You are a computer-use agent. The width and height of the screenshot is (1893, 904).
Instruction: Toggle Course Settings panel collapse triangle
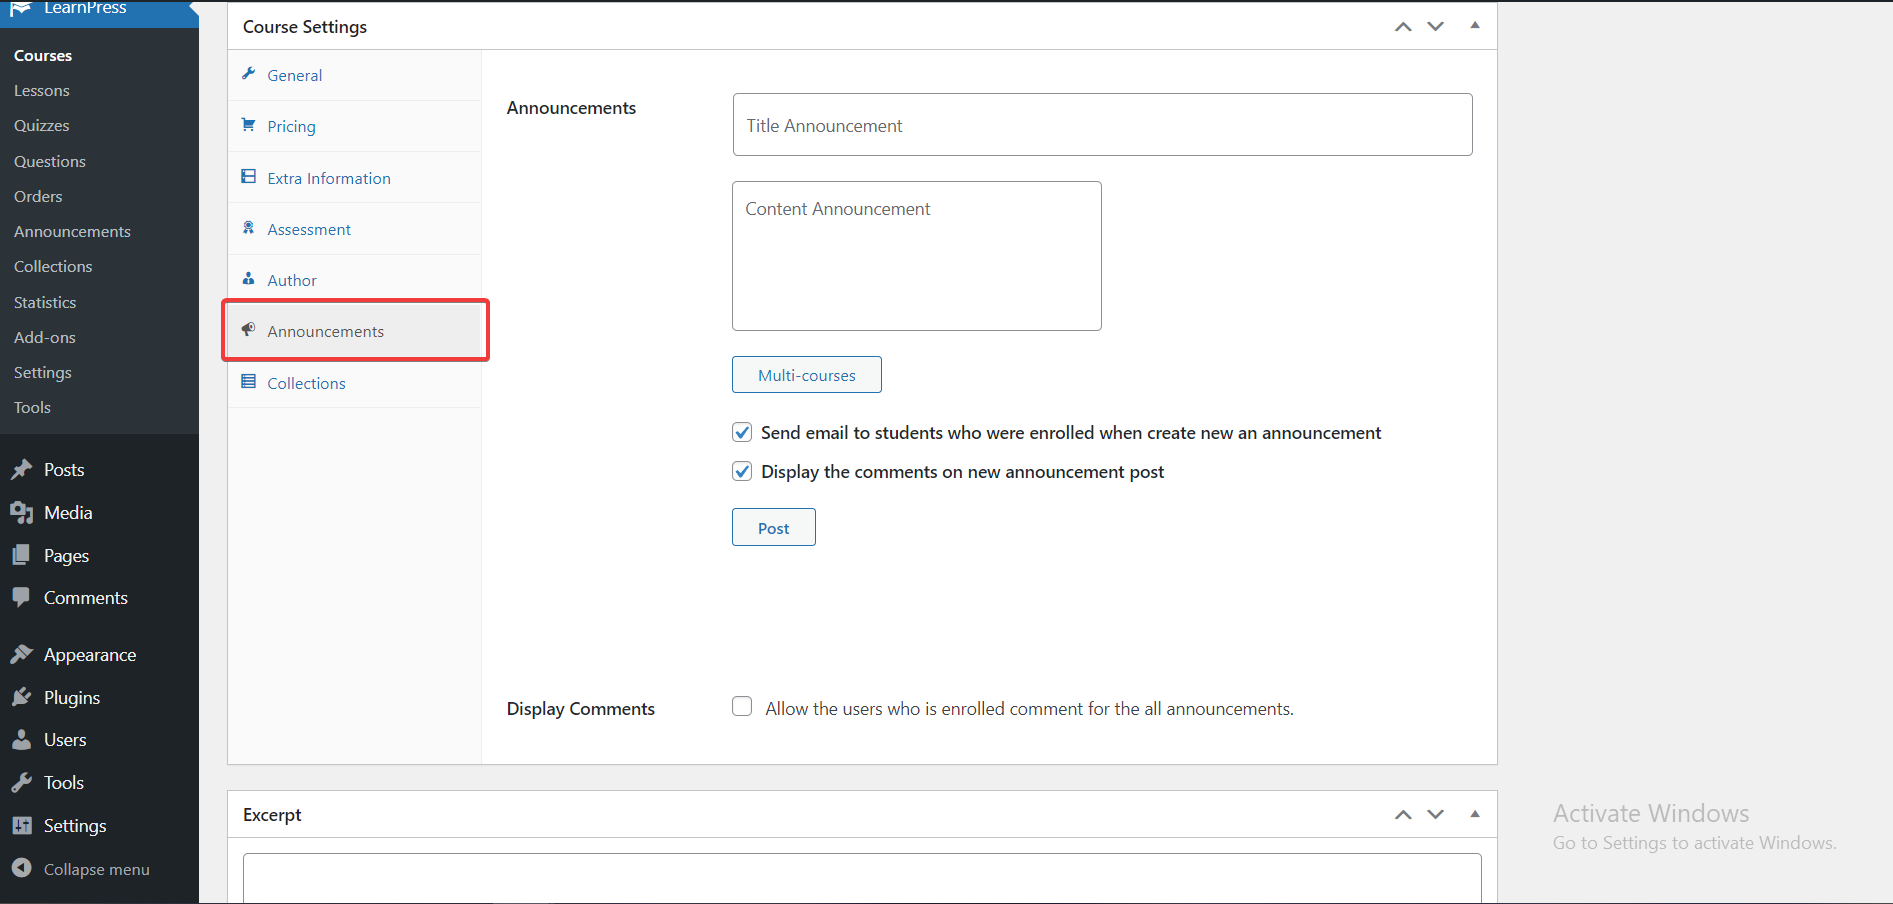click(x=1474, y=26)
